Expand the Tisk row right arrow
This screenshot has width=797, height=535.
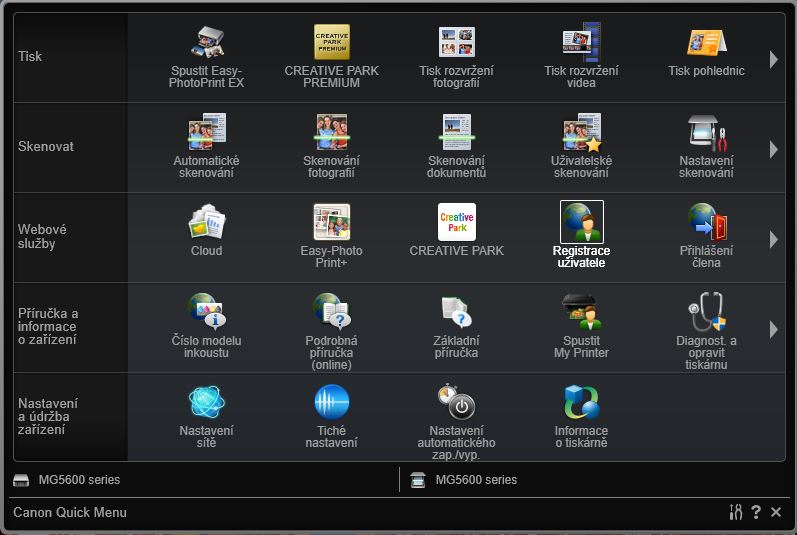point(773,59)
